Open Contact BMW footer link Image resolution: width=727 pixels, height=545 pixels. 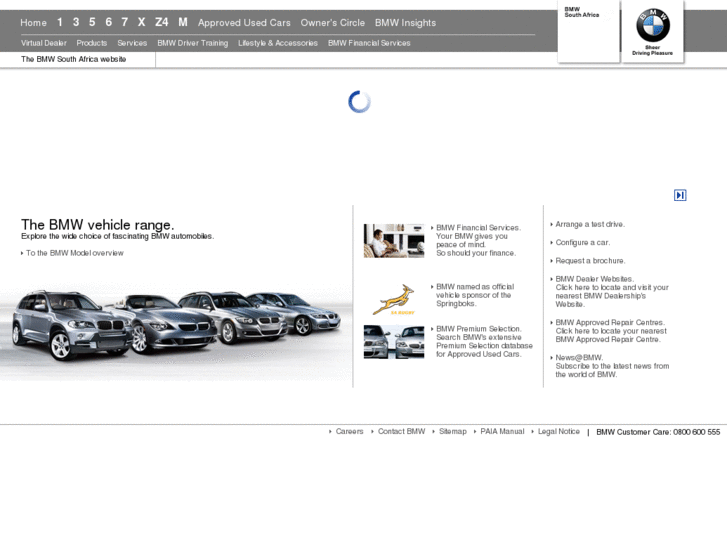401,431
